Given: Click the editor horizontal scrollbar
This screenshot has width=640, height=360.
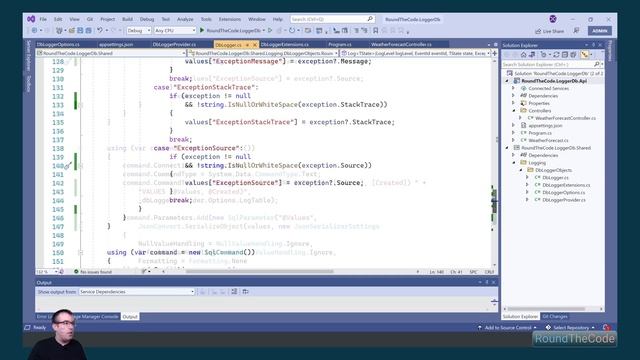Looking at the screenshot, I should [260, 271].
